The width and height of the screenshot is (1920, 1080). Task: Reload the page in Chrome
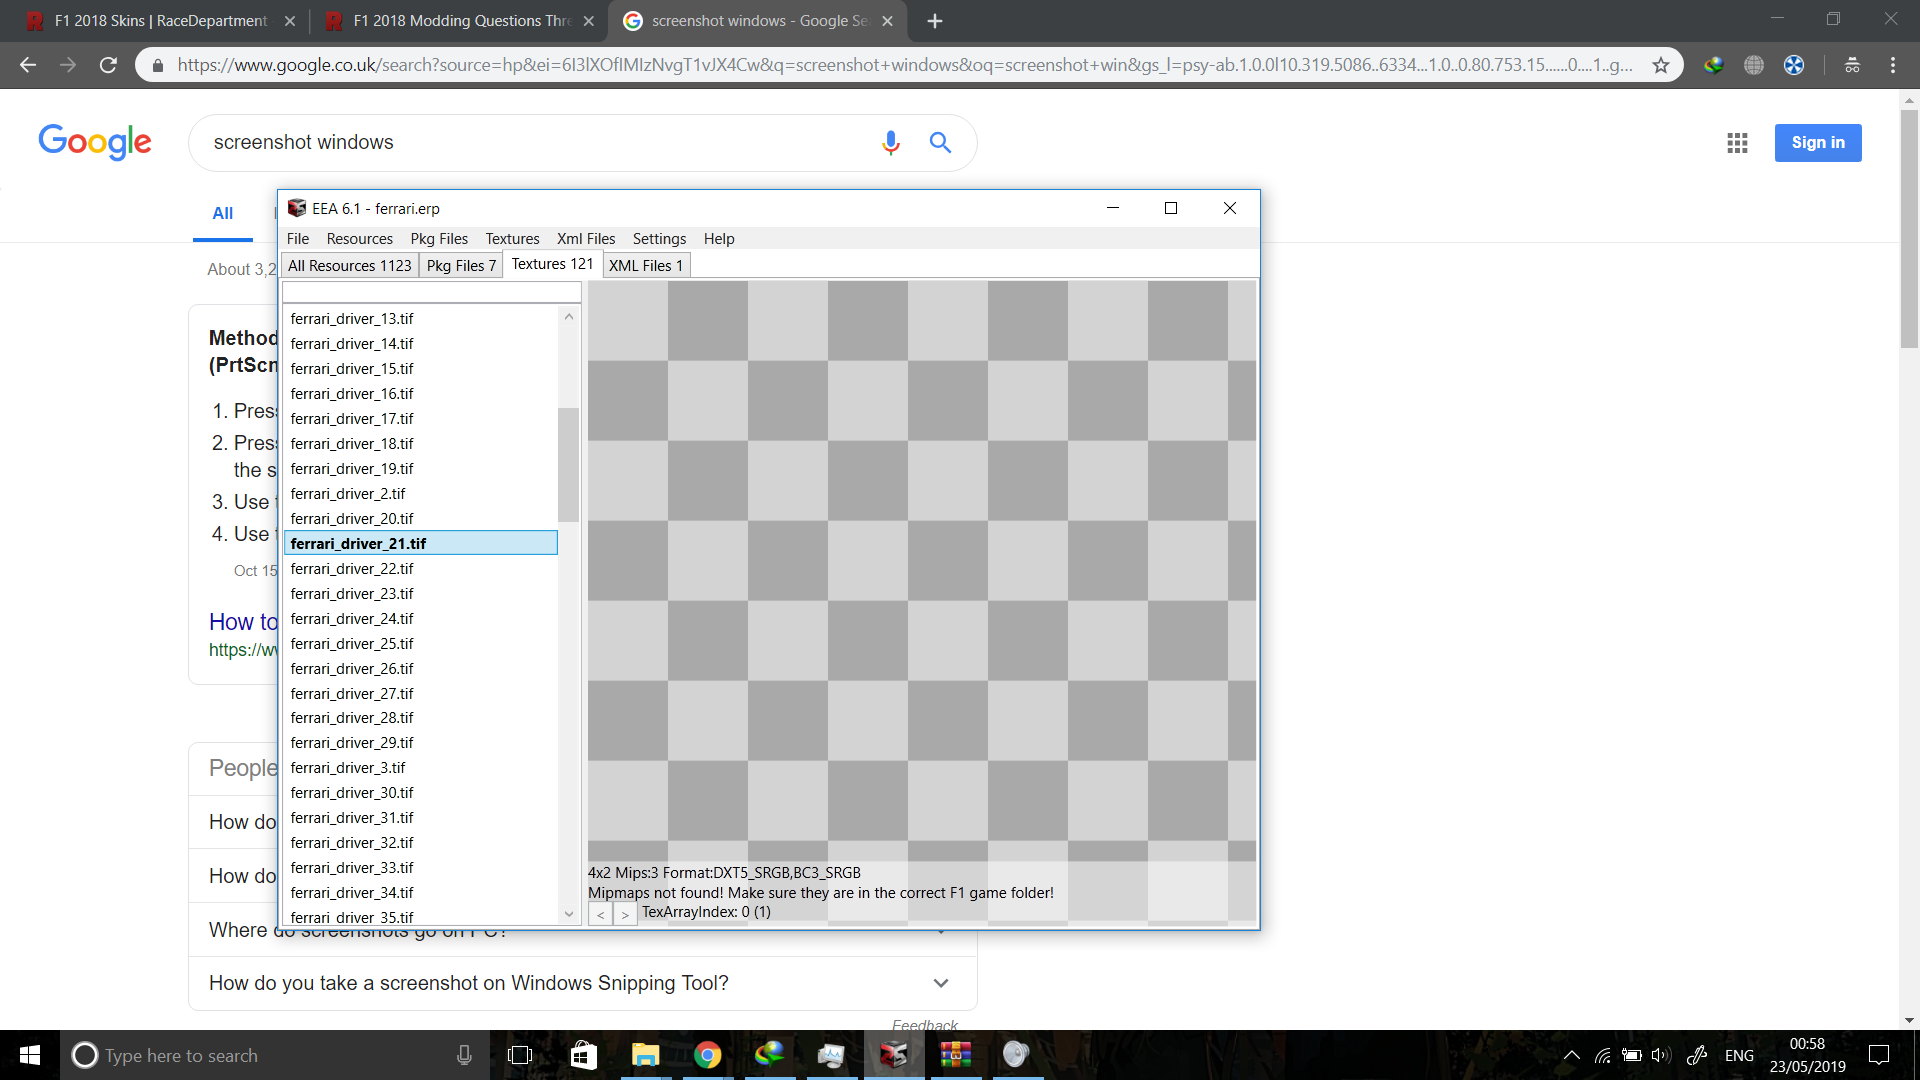(x=108, y=65)
